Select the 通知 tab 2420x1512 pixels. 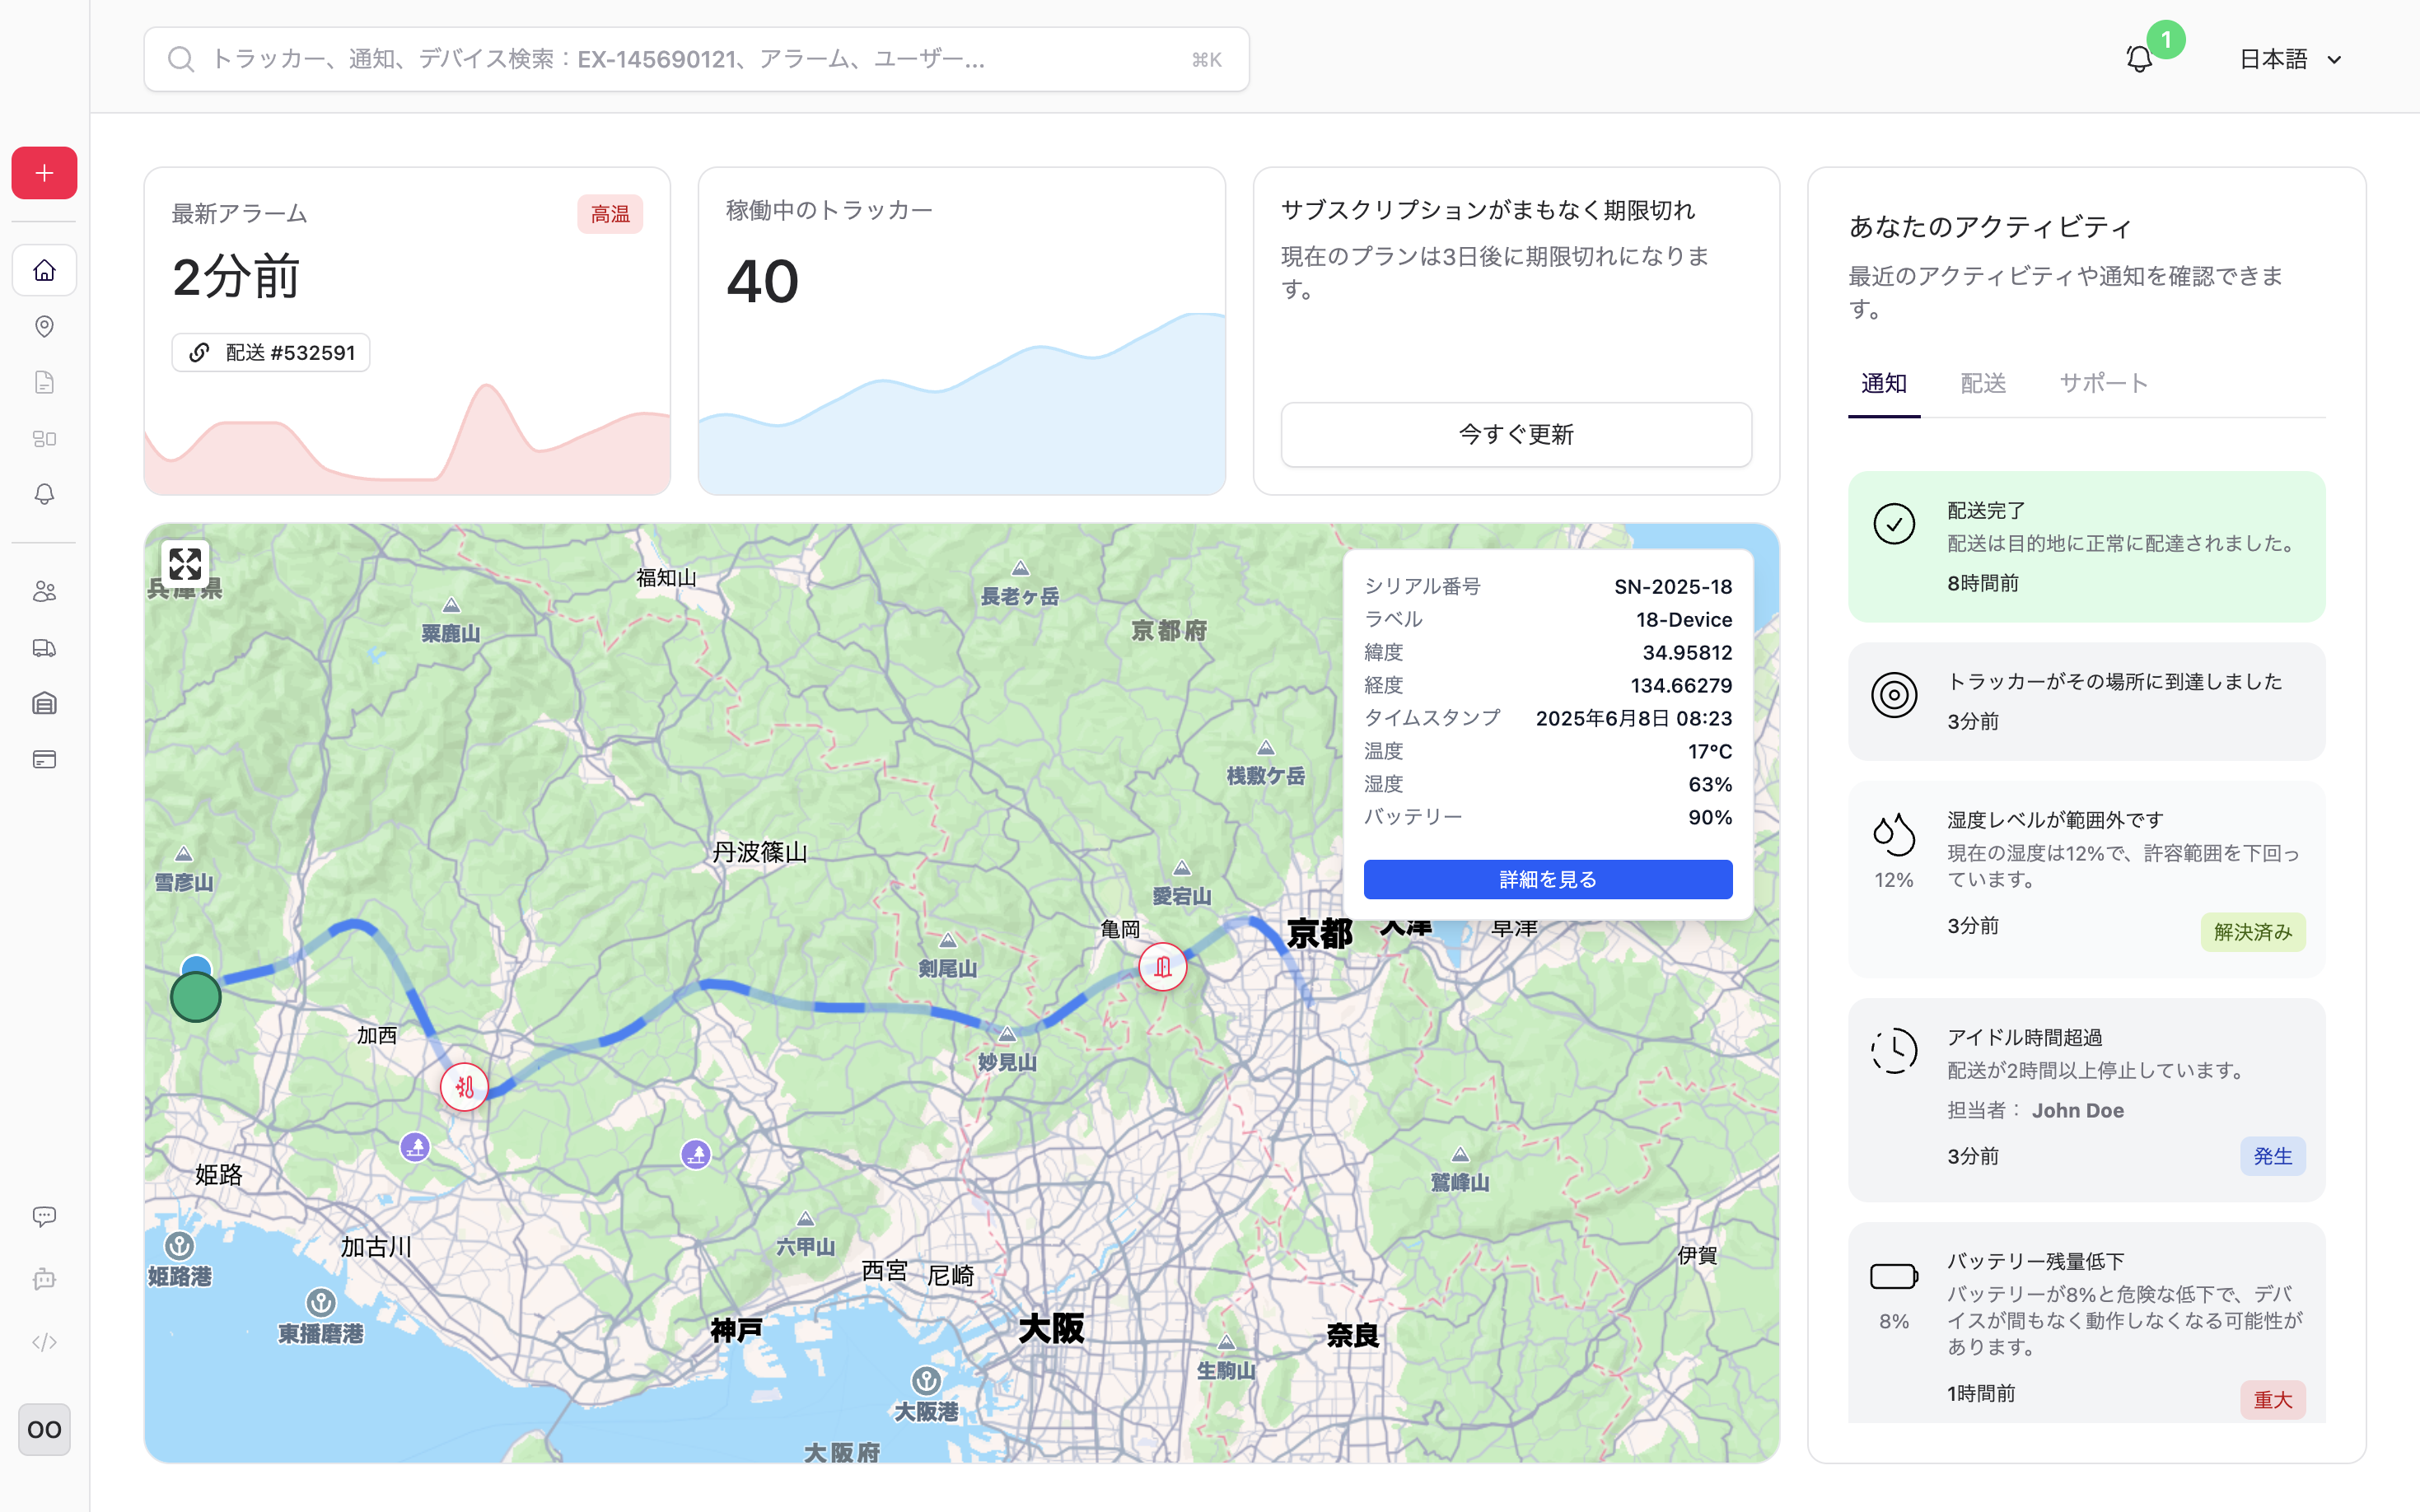coord(1883,383)
